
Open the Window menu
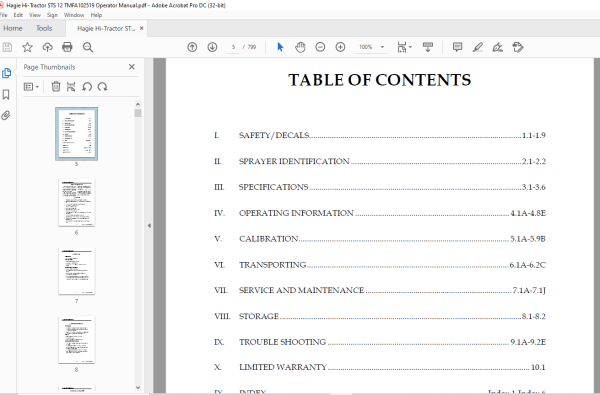(x=74, y=15)
